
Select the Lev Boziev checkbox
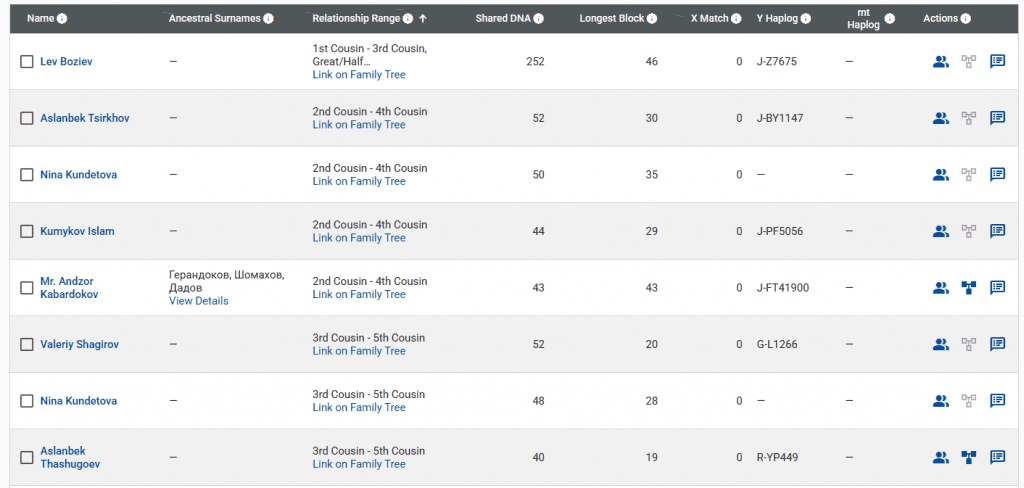coord(27,62)
